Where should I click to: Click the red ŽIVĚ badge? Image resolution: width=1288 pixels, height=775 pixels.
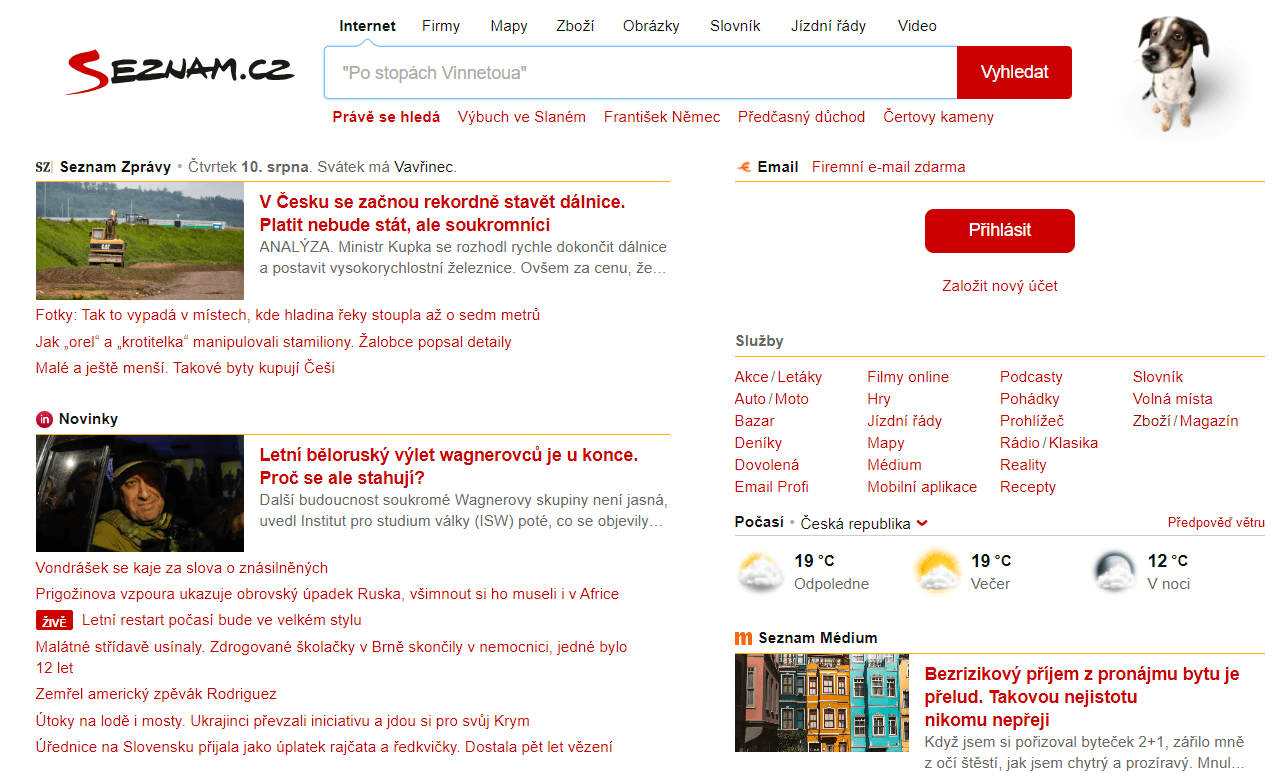(54, 621)
